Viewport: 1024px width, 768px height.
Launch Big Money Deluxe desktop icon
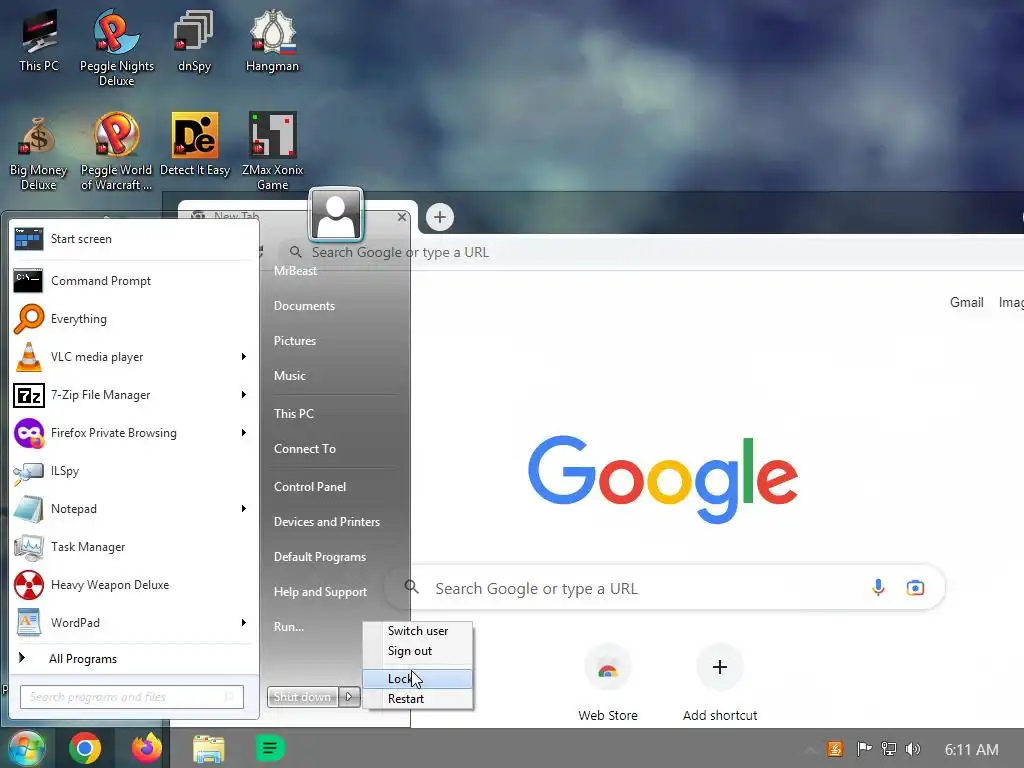click(39, 153)
